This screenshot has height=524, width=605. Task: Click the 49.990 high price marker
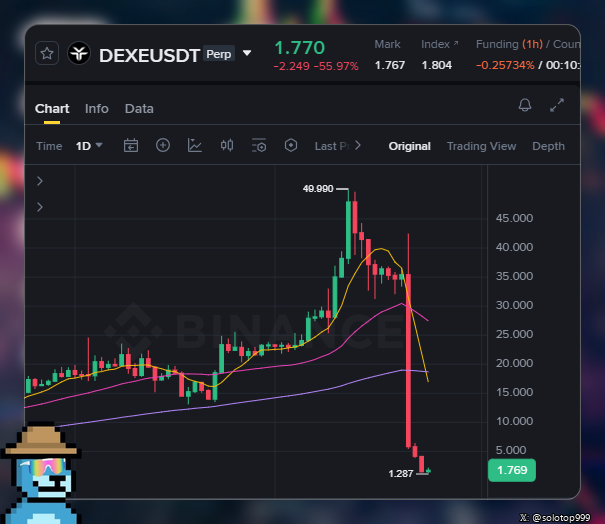coord(318,189)
